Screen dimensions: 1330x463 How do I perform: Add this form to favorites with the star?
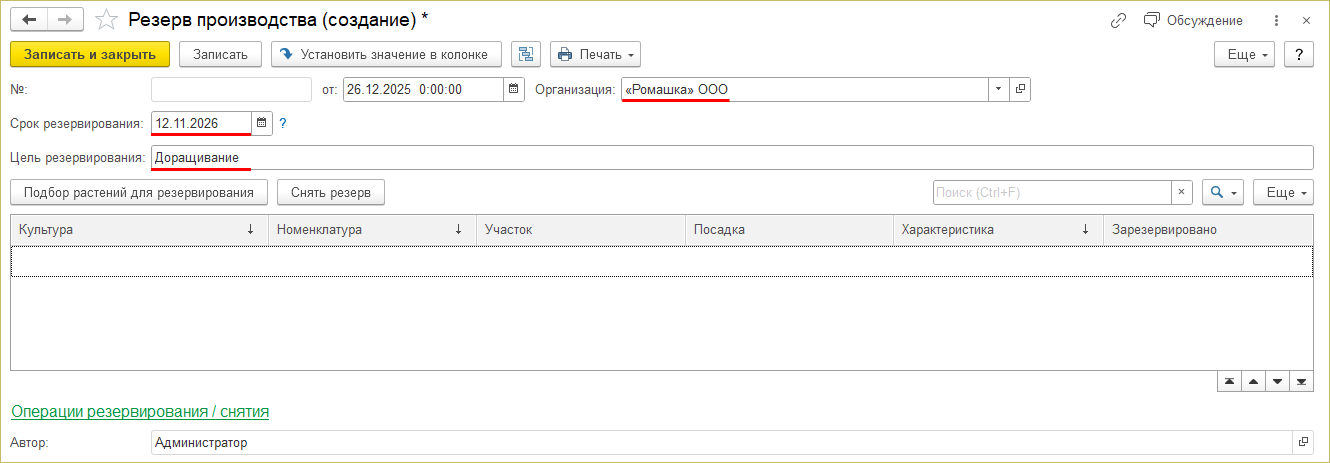pyautogui.click(x=105, y=20)
